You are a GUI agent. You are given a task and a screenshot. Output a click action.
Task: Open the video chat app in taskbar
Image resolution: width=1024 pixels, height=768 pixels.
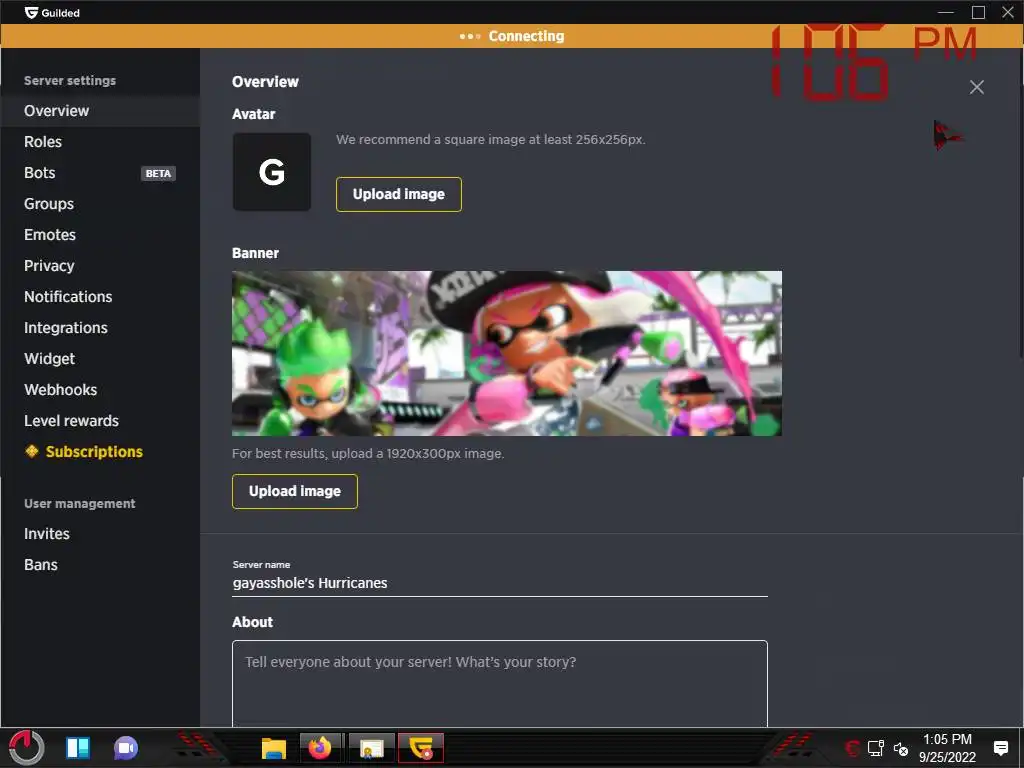(x=126, y=748)
